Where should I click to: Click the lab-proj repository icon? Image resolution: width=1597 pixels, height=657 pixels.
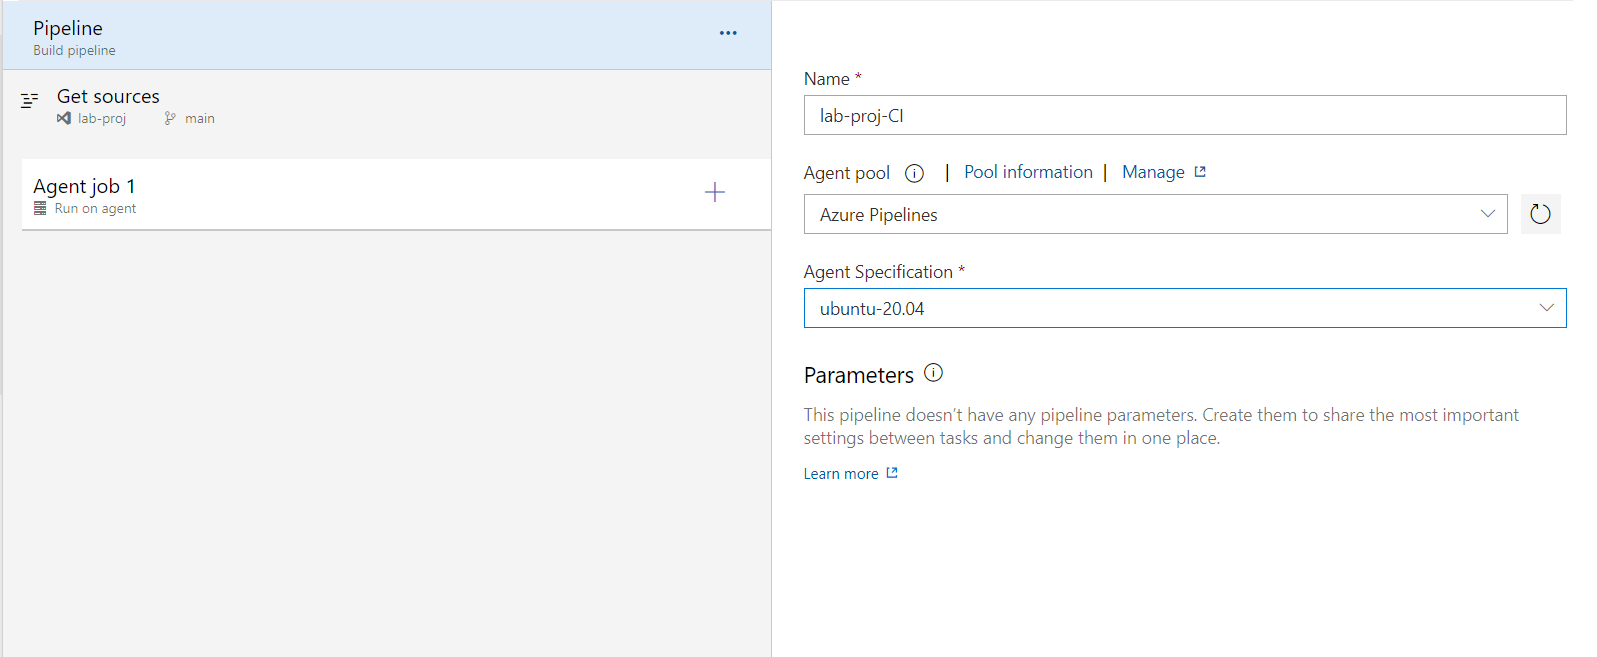(64, 118)
